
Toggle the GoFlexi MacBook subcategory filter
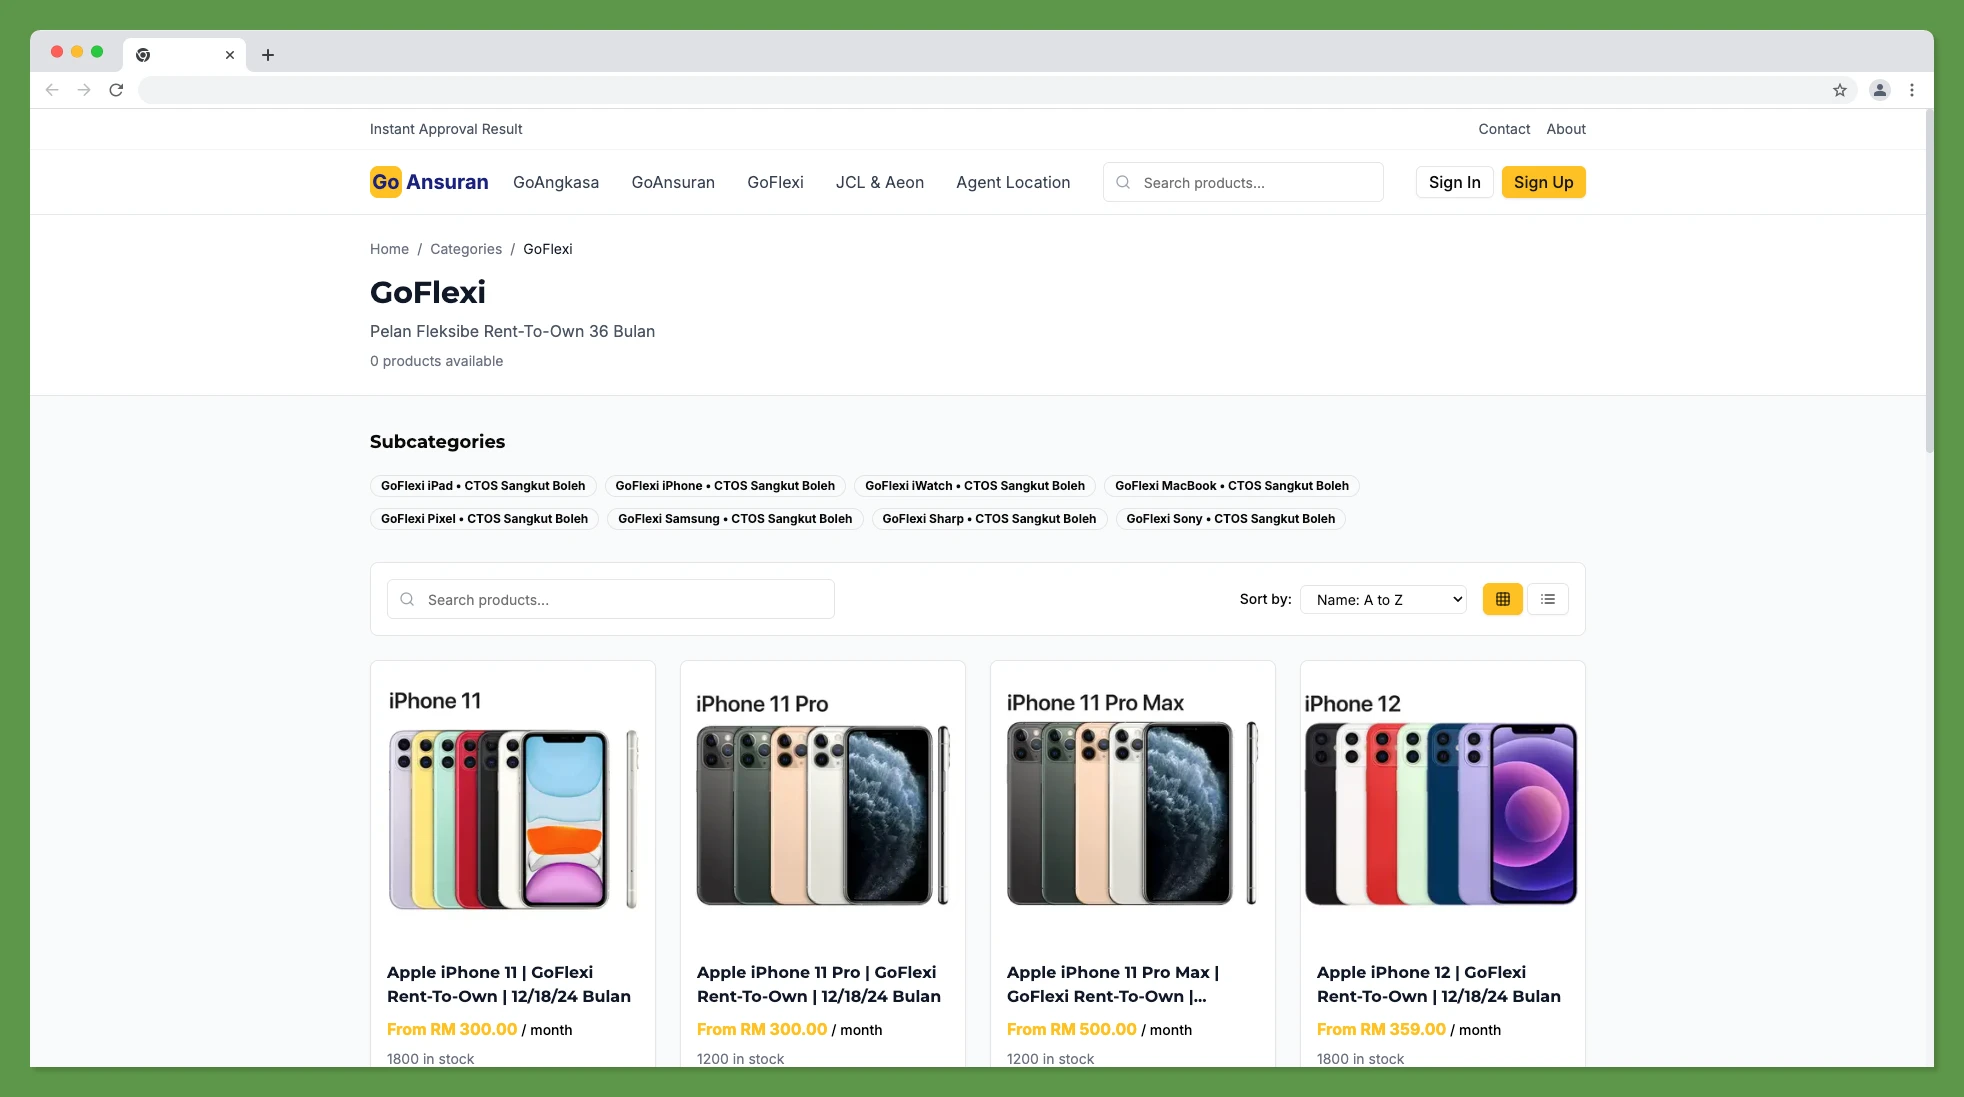1231,486
